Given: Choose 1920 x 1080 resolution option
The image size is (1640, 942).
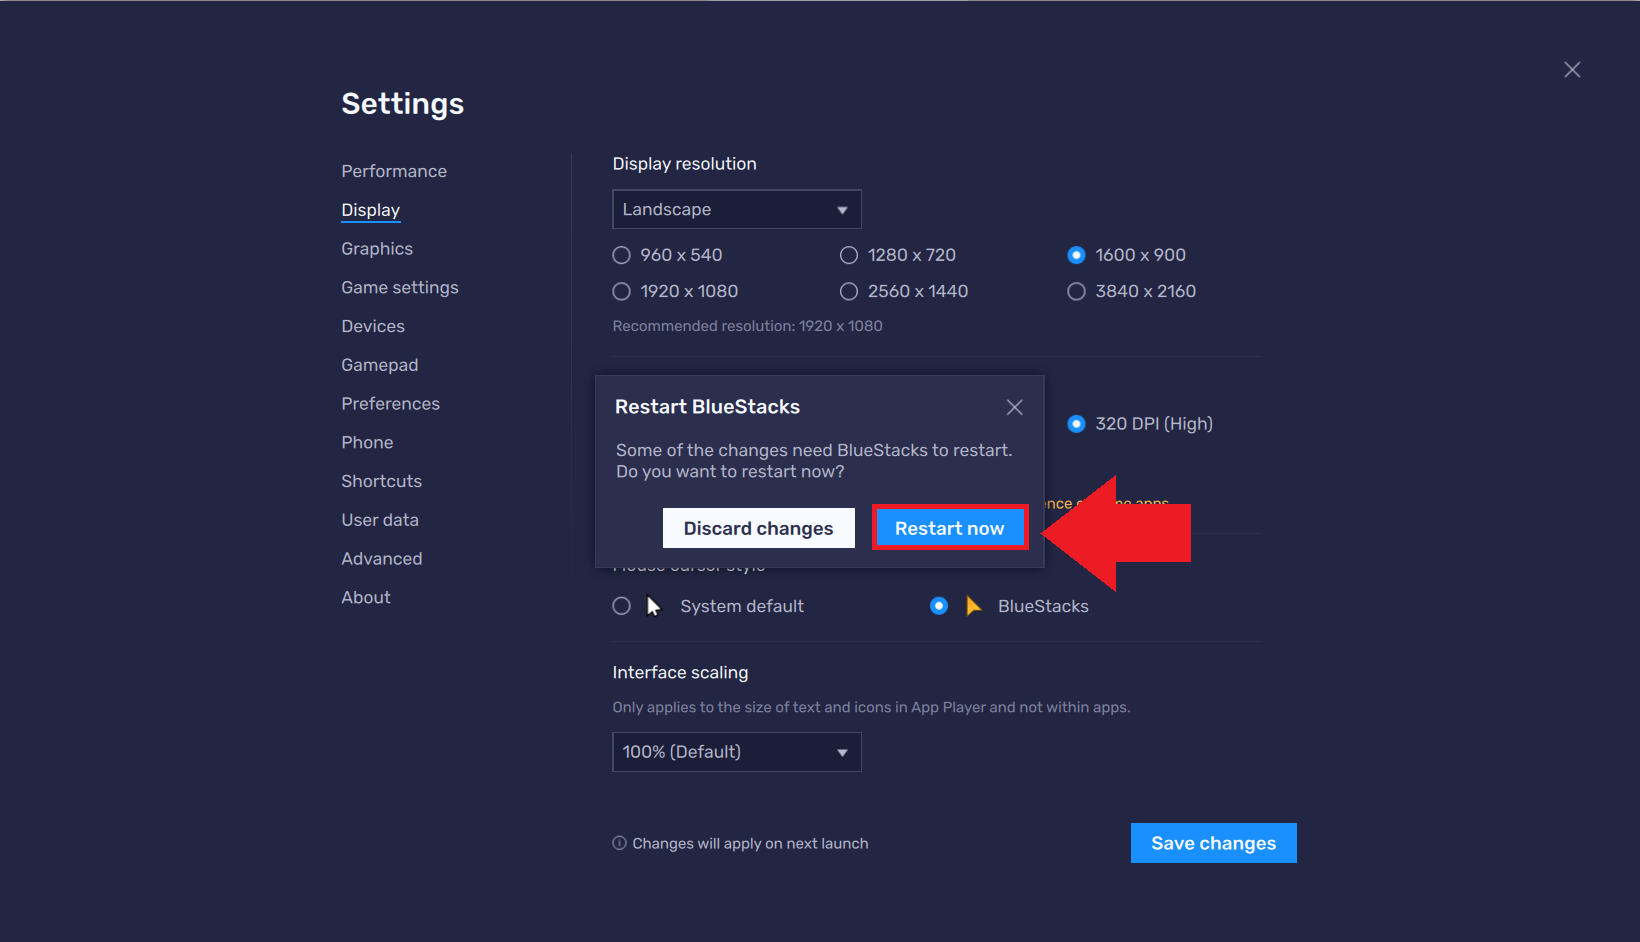Looking at the screenshot, I should (622, 291).
